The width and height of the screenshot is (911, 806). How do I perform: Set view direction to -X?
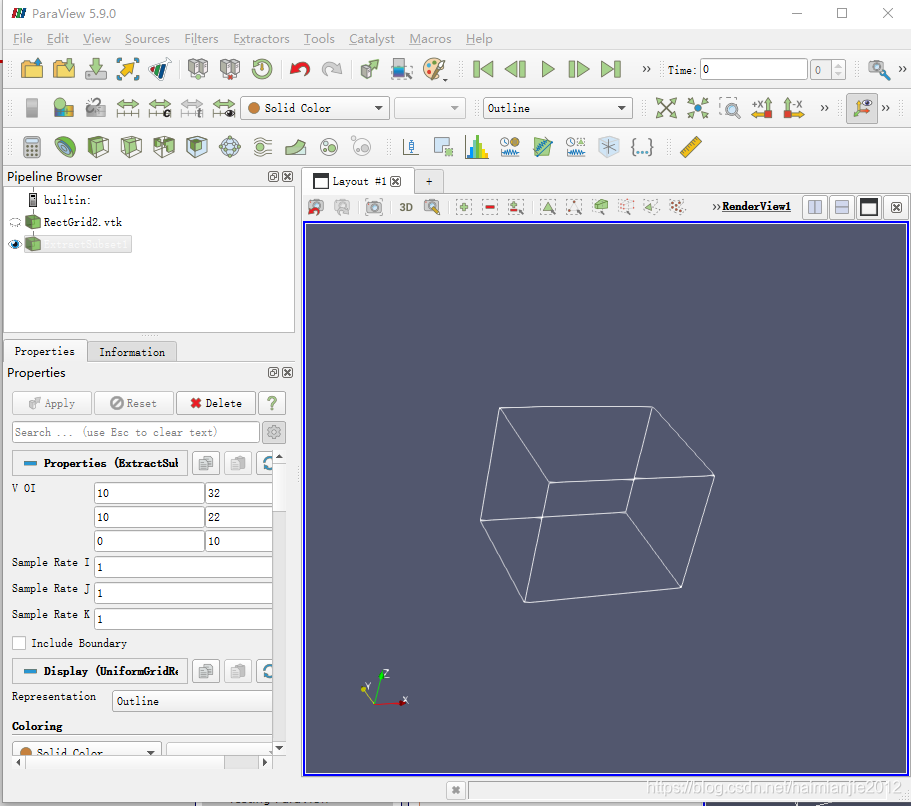point(794,108)
